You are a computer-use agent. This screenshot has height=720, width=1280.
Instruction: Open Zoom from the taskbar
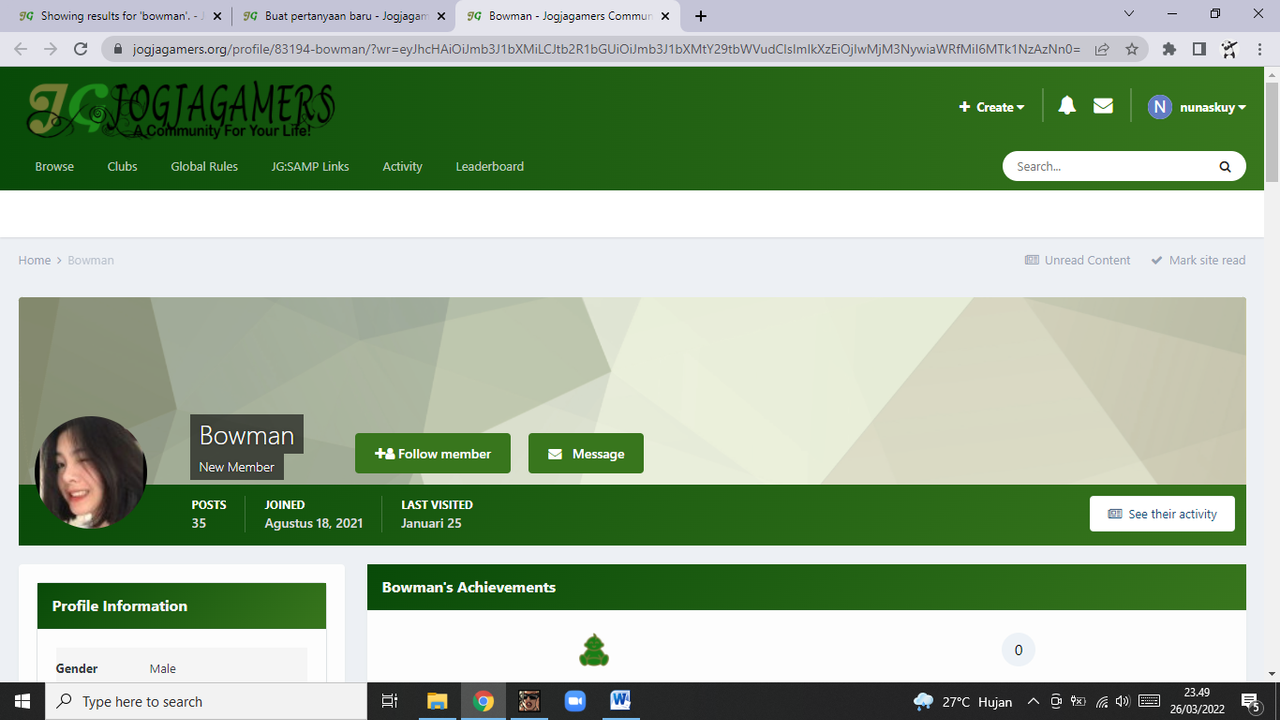tap(575, 701)
